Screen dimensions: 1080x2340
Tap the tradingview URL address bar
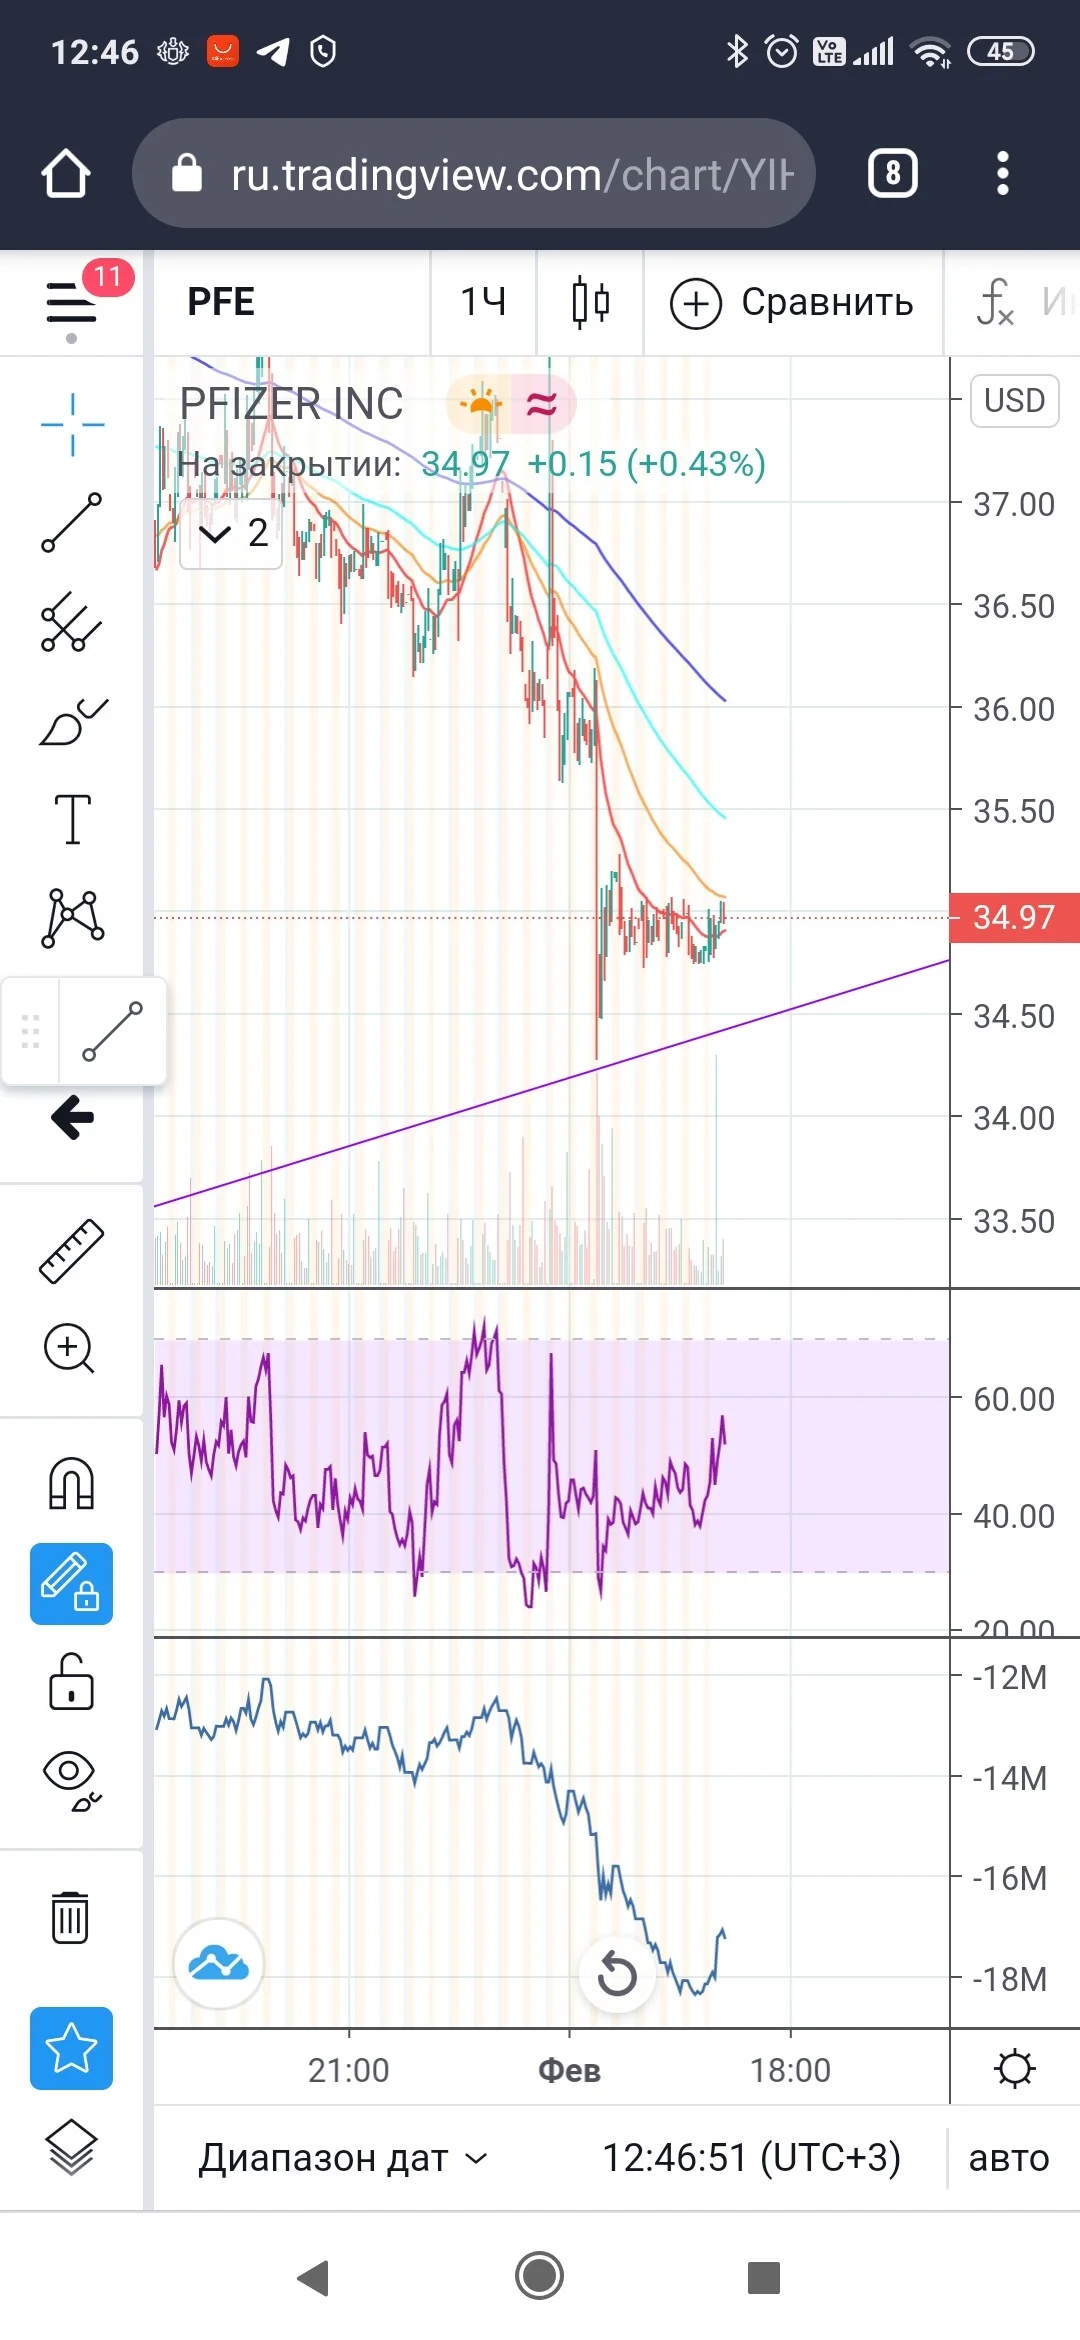click(474, 174)
